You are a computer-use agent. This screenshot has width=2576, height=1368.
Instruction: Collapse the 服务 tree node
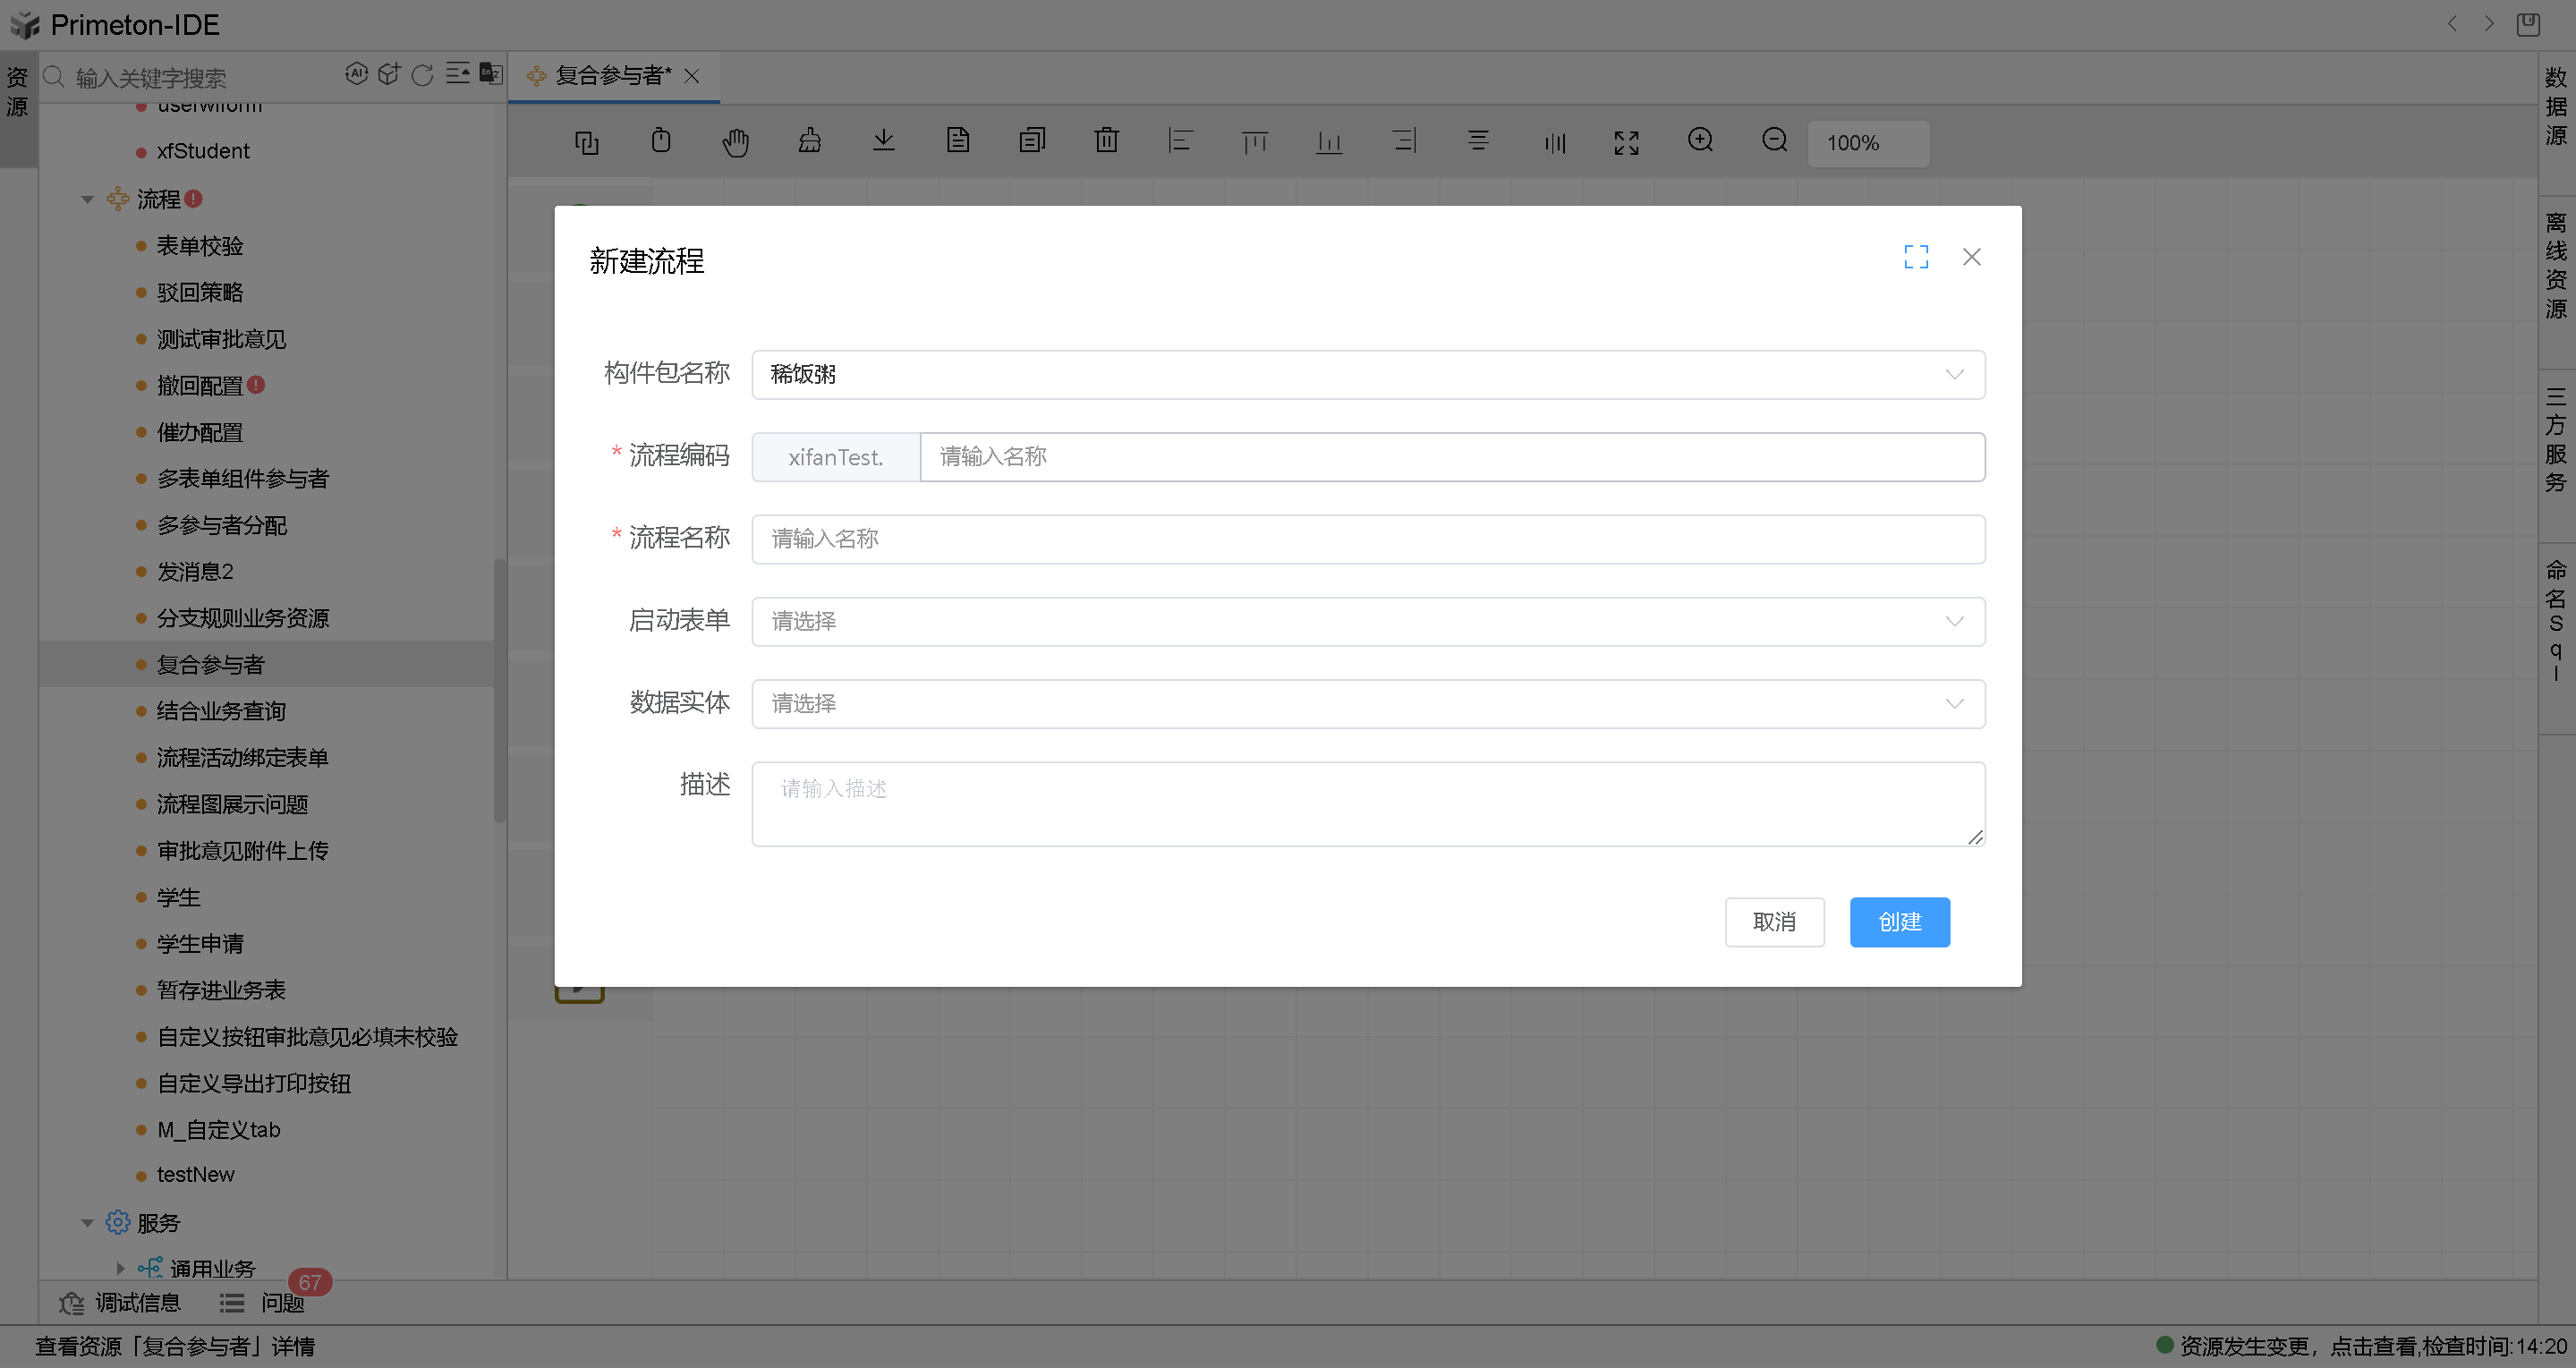click(88, 1222)
